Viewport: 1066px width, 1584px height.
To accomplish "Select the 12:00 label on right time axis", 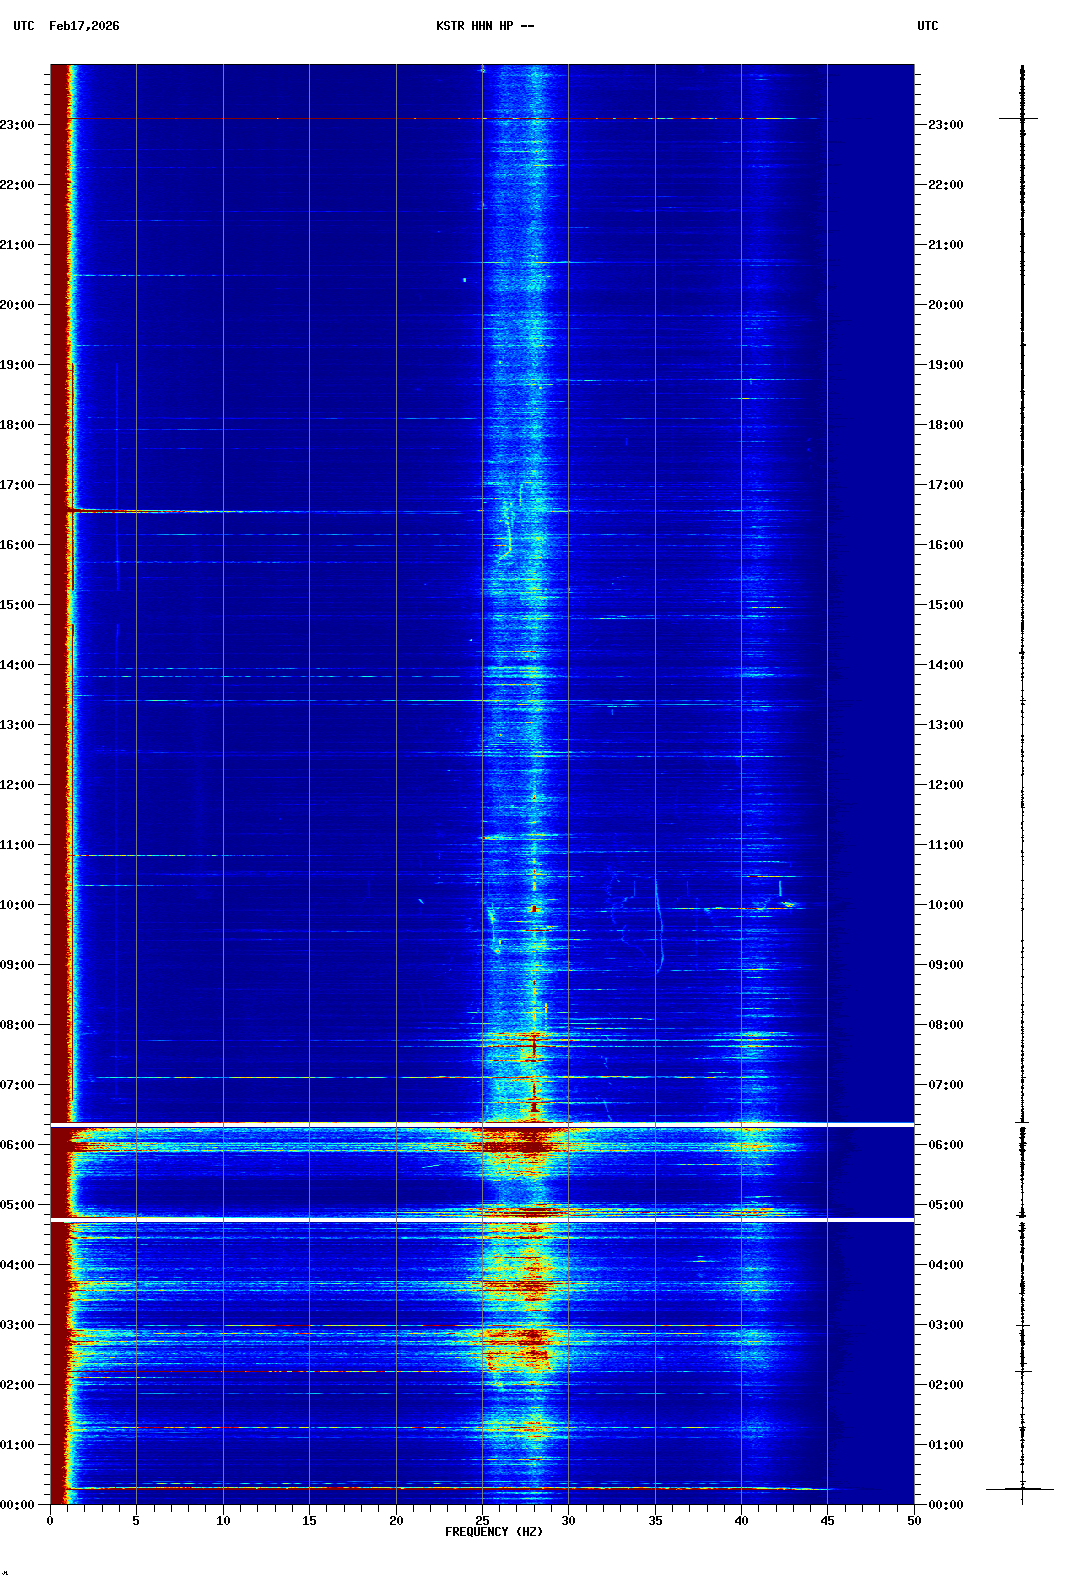I will [x=946, y=785].
